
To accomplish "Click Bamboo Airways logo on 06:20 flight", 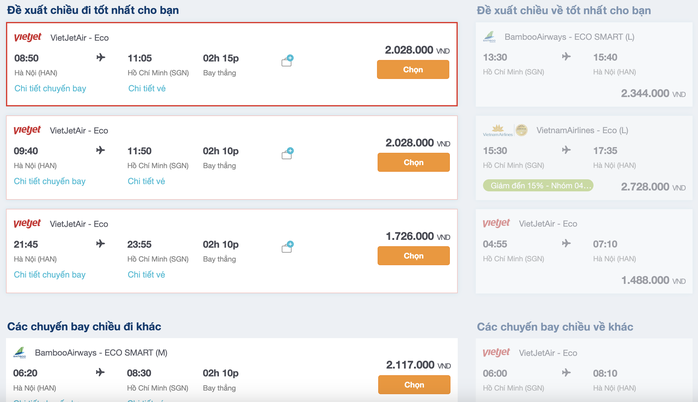I will [x=20, y=353].
